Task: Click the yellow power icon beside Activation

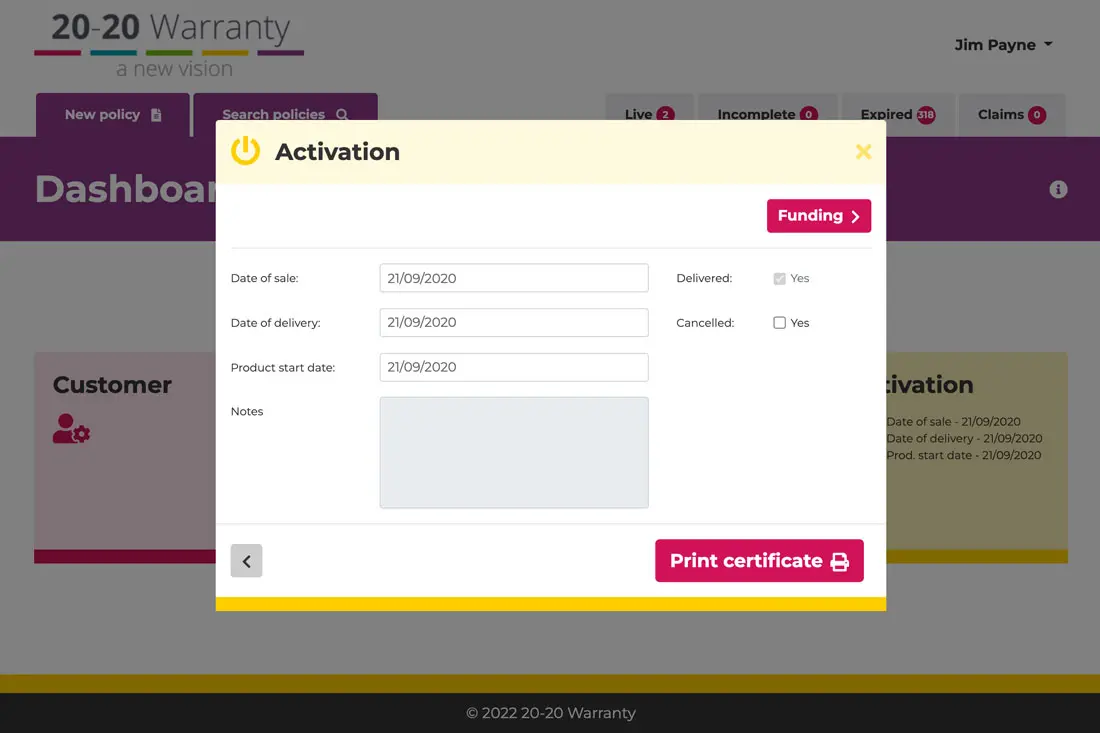Action: (x=245, y=151)
